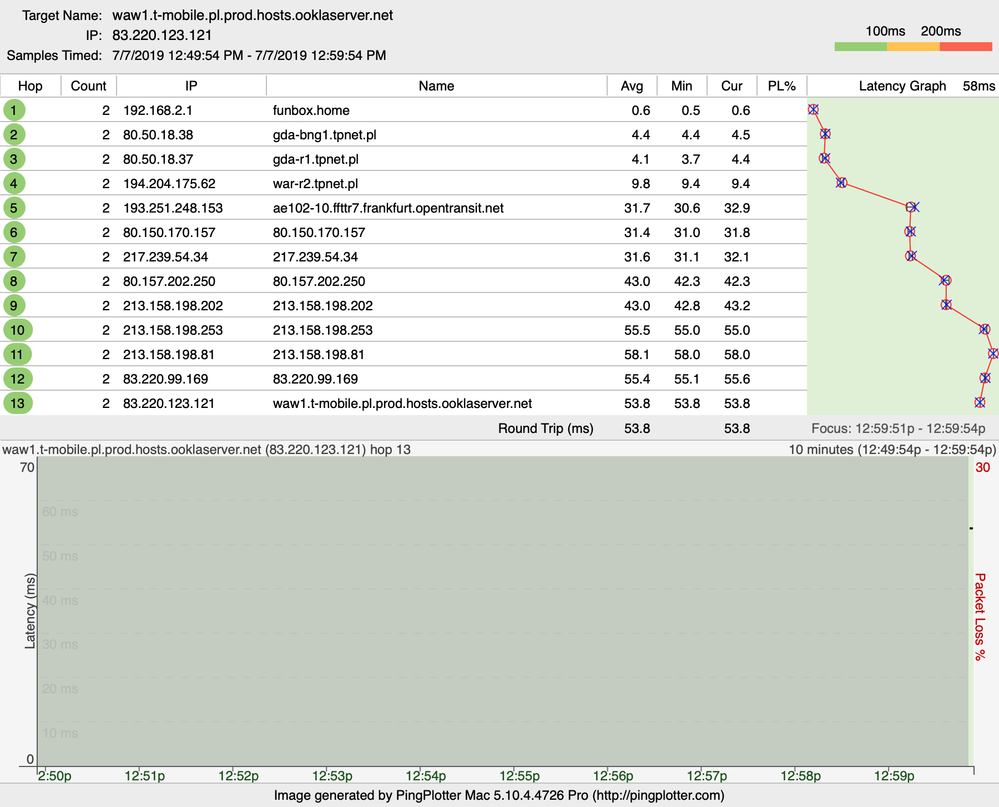Click the 12:55p timeline label
Viewport: 999px width, 807px height.
click(x=518, y=775)
